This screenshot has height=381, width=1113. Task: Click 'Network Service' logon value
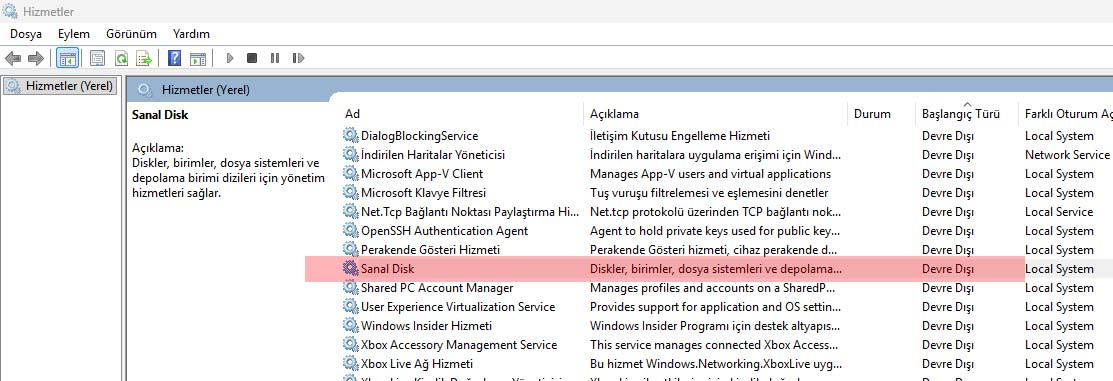pyautogui.click(x=1067, y=155)
